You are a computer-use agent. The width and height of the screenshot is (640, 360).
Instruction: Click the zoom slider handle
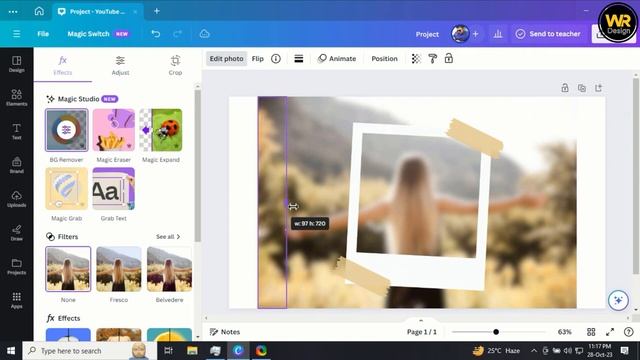pos(496,332)
